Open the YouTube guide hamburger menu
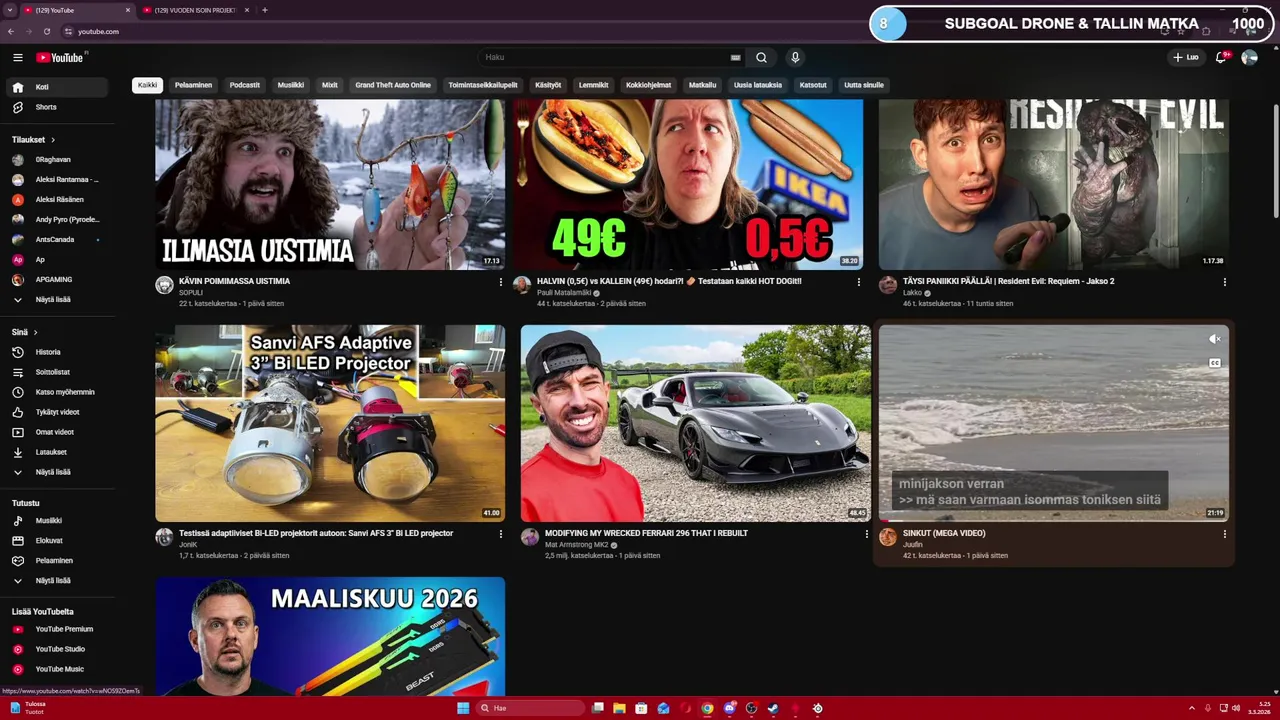The width and height of the screenshot is (1280, 720). pos(17,57)
